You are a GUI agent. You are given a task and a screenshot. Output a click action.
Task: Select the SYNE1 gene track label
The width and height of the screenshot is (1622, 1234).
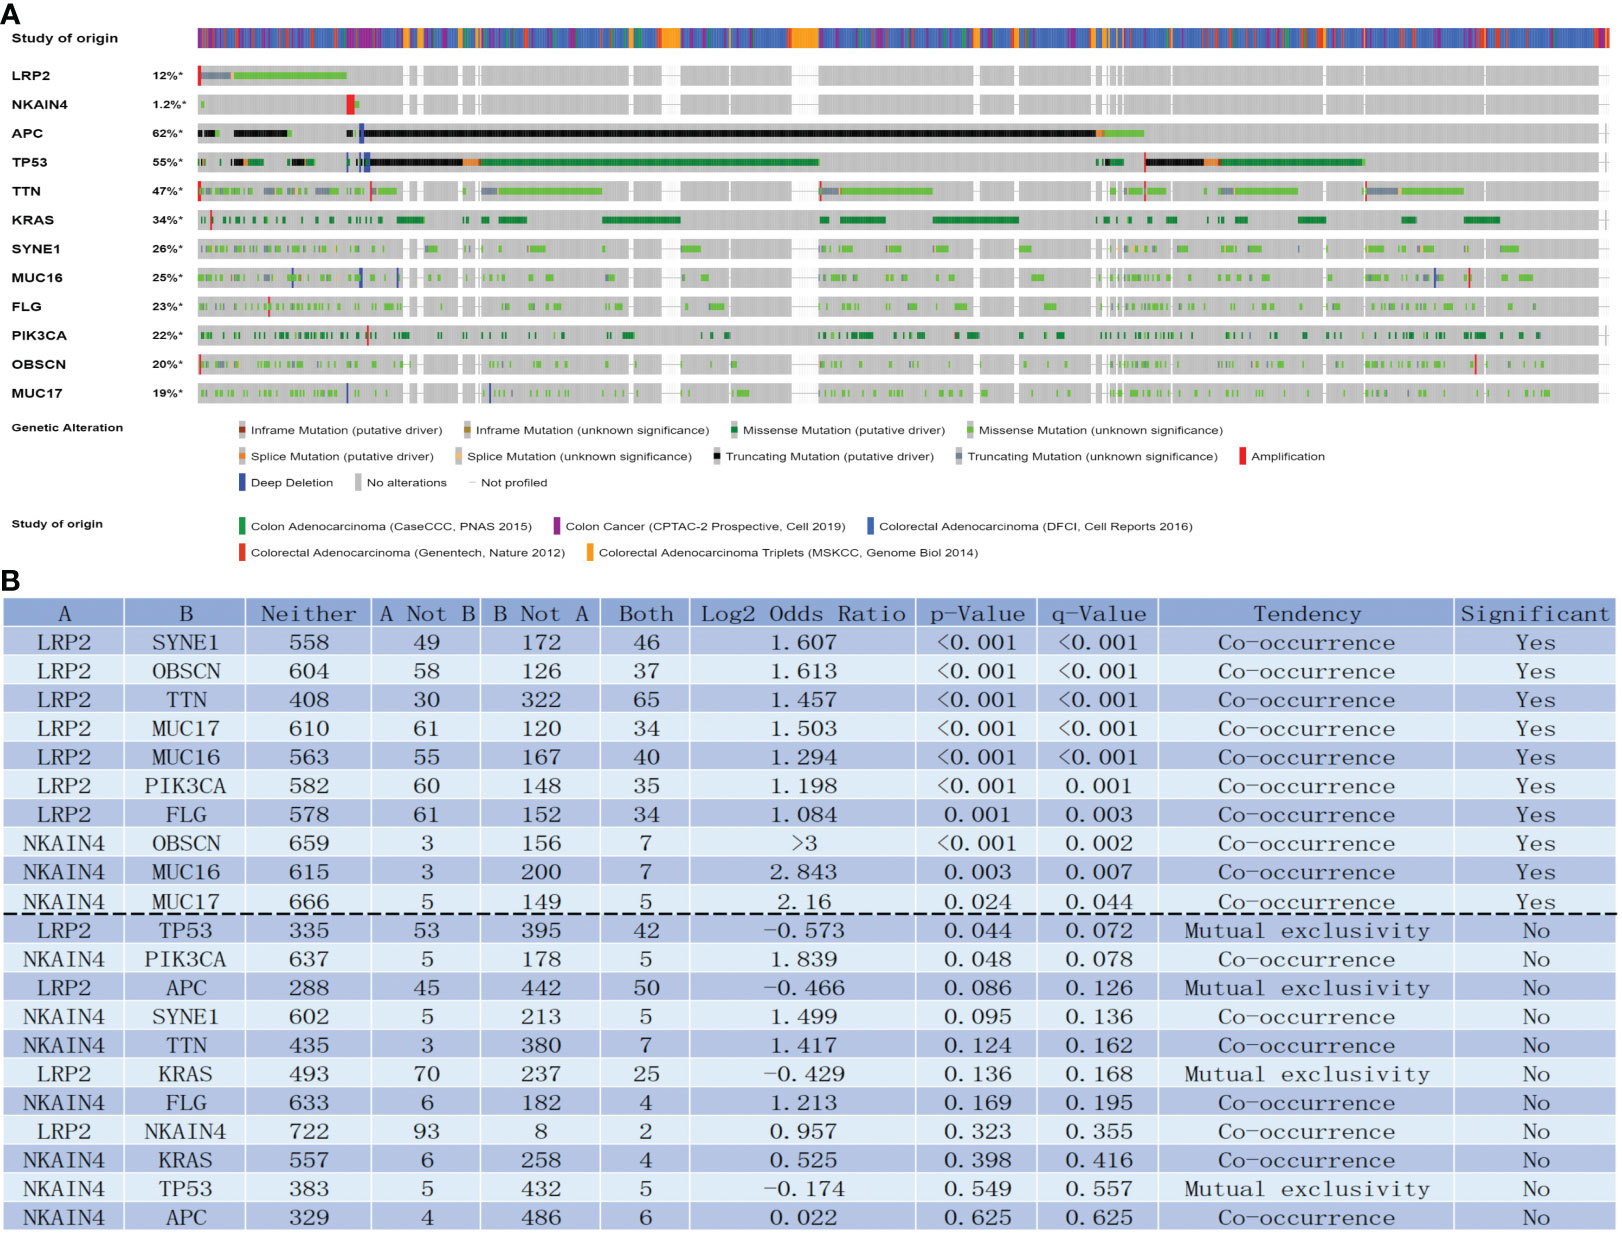point(36,250)
